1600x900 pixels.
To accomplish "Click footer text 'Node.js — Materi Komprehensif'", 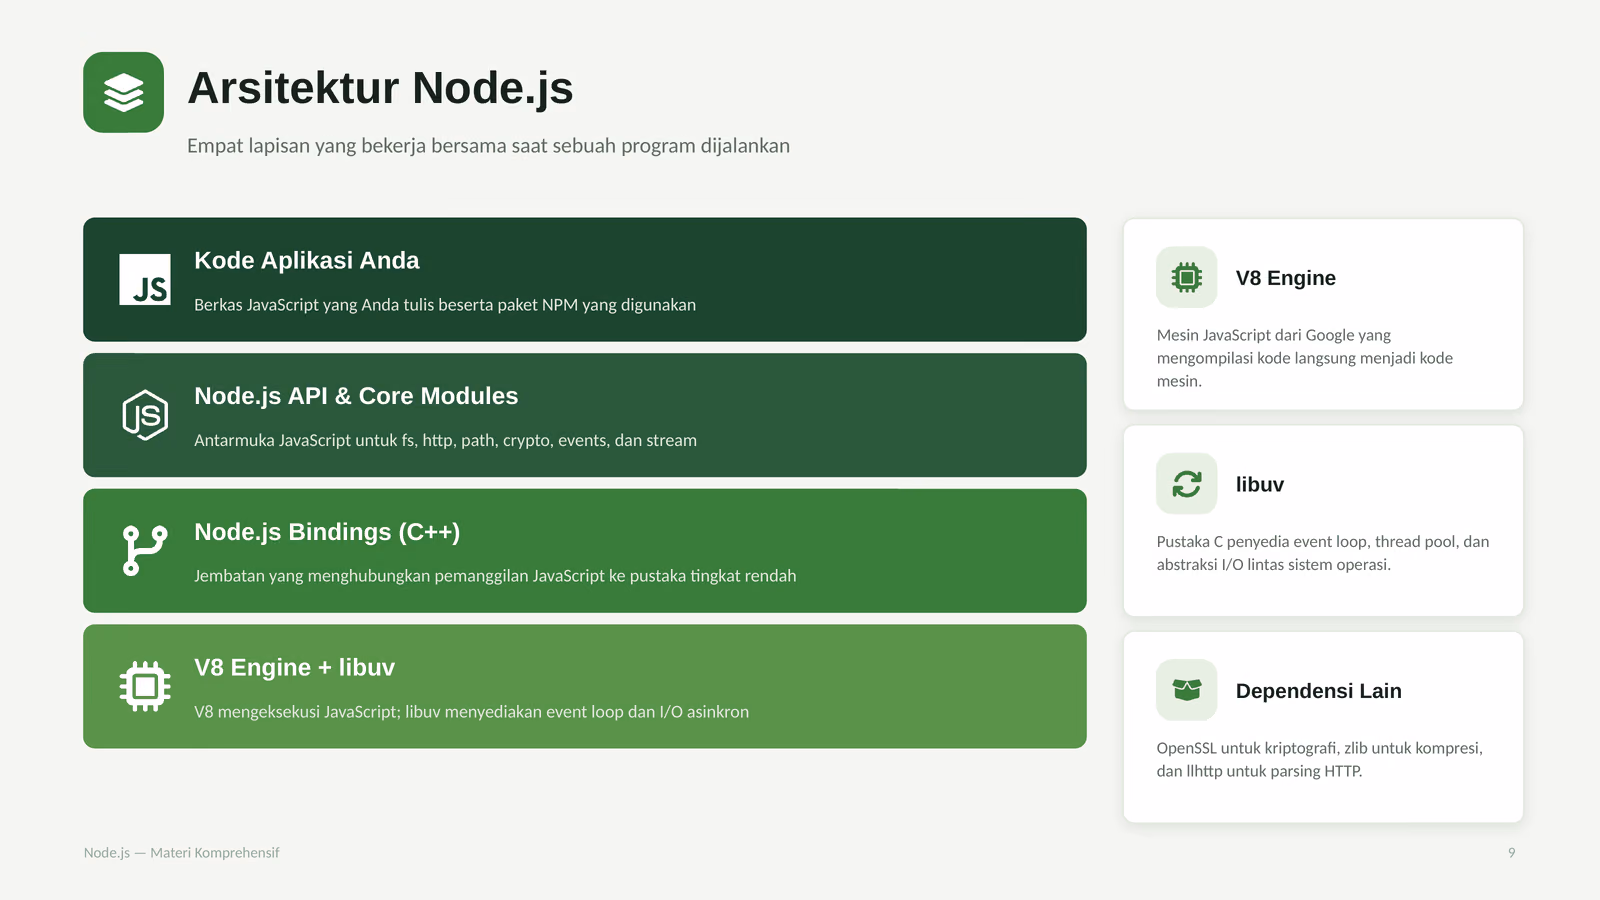I will click(181, 853).
